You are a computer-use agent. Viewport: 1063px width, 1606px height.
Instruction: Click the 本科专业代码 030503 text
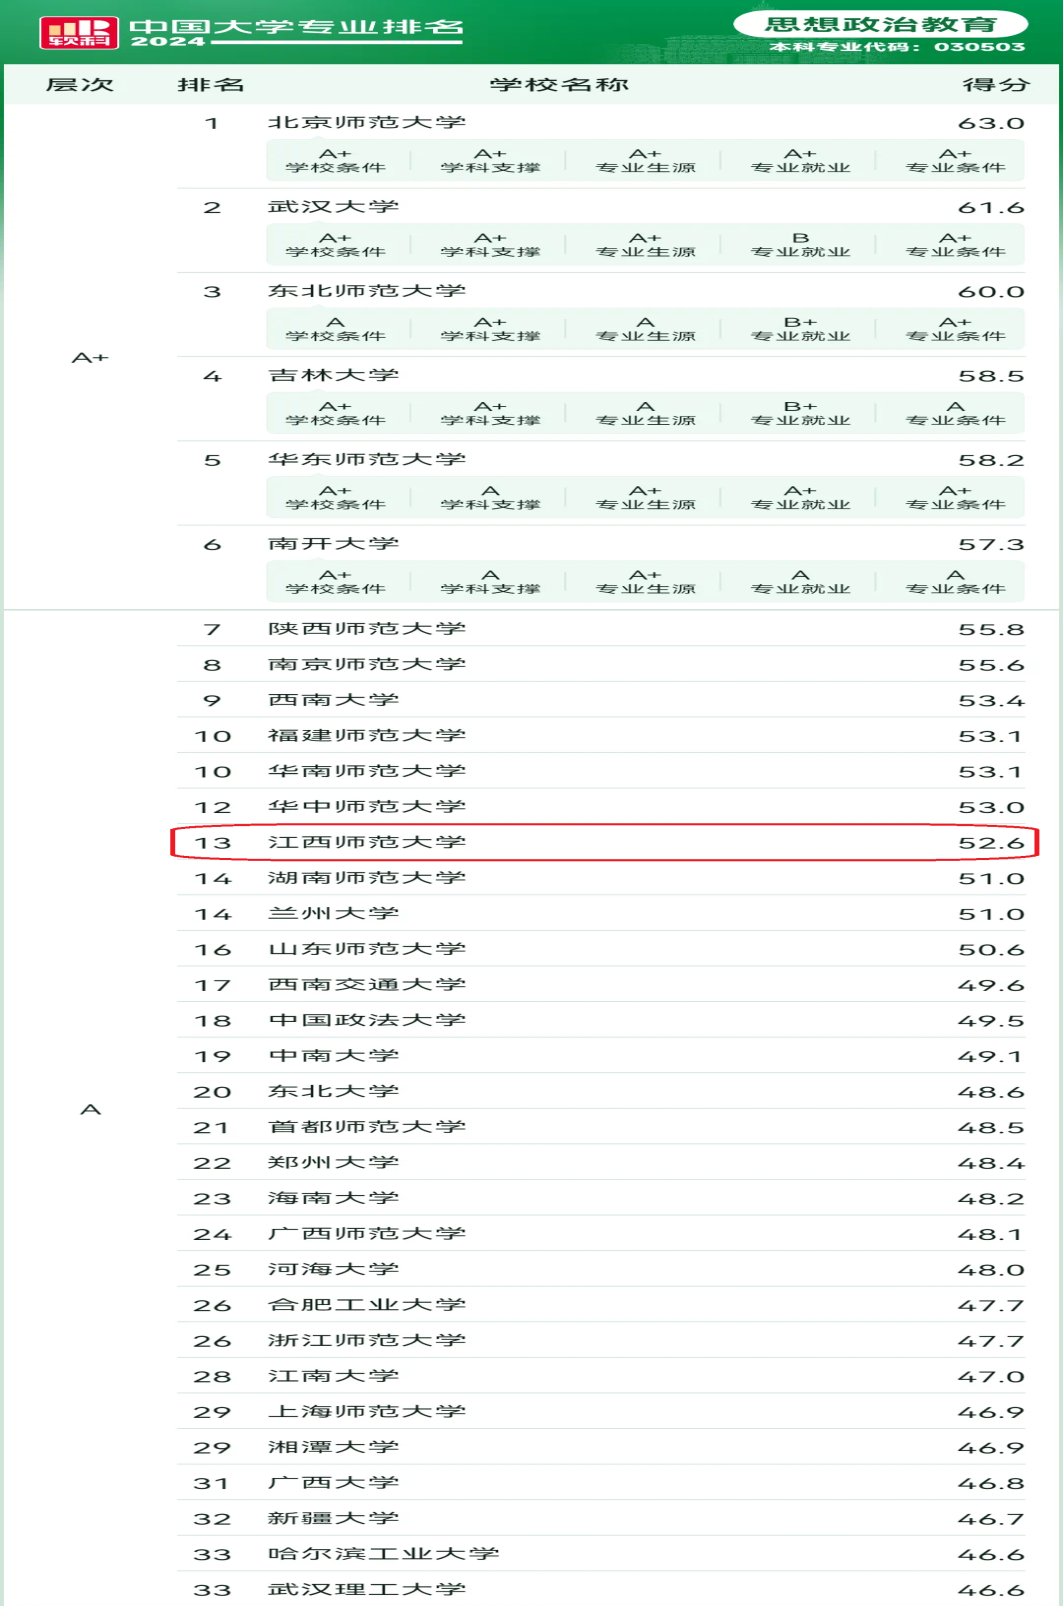click(897, 47)
